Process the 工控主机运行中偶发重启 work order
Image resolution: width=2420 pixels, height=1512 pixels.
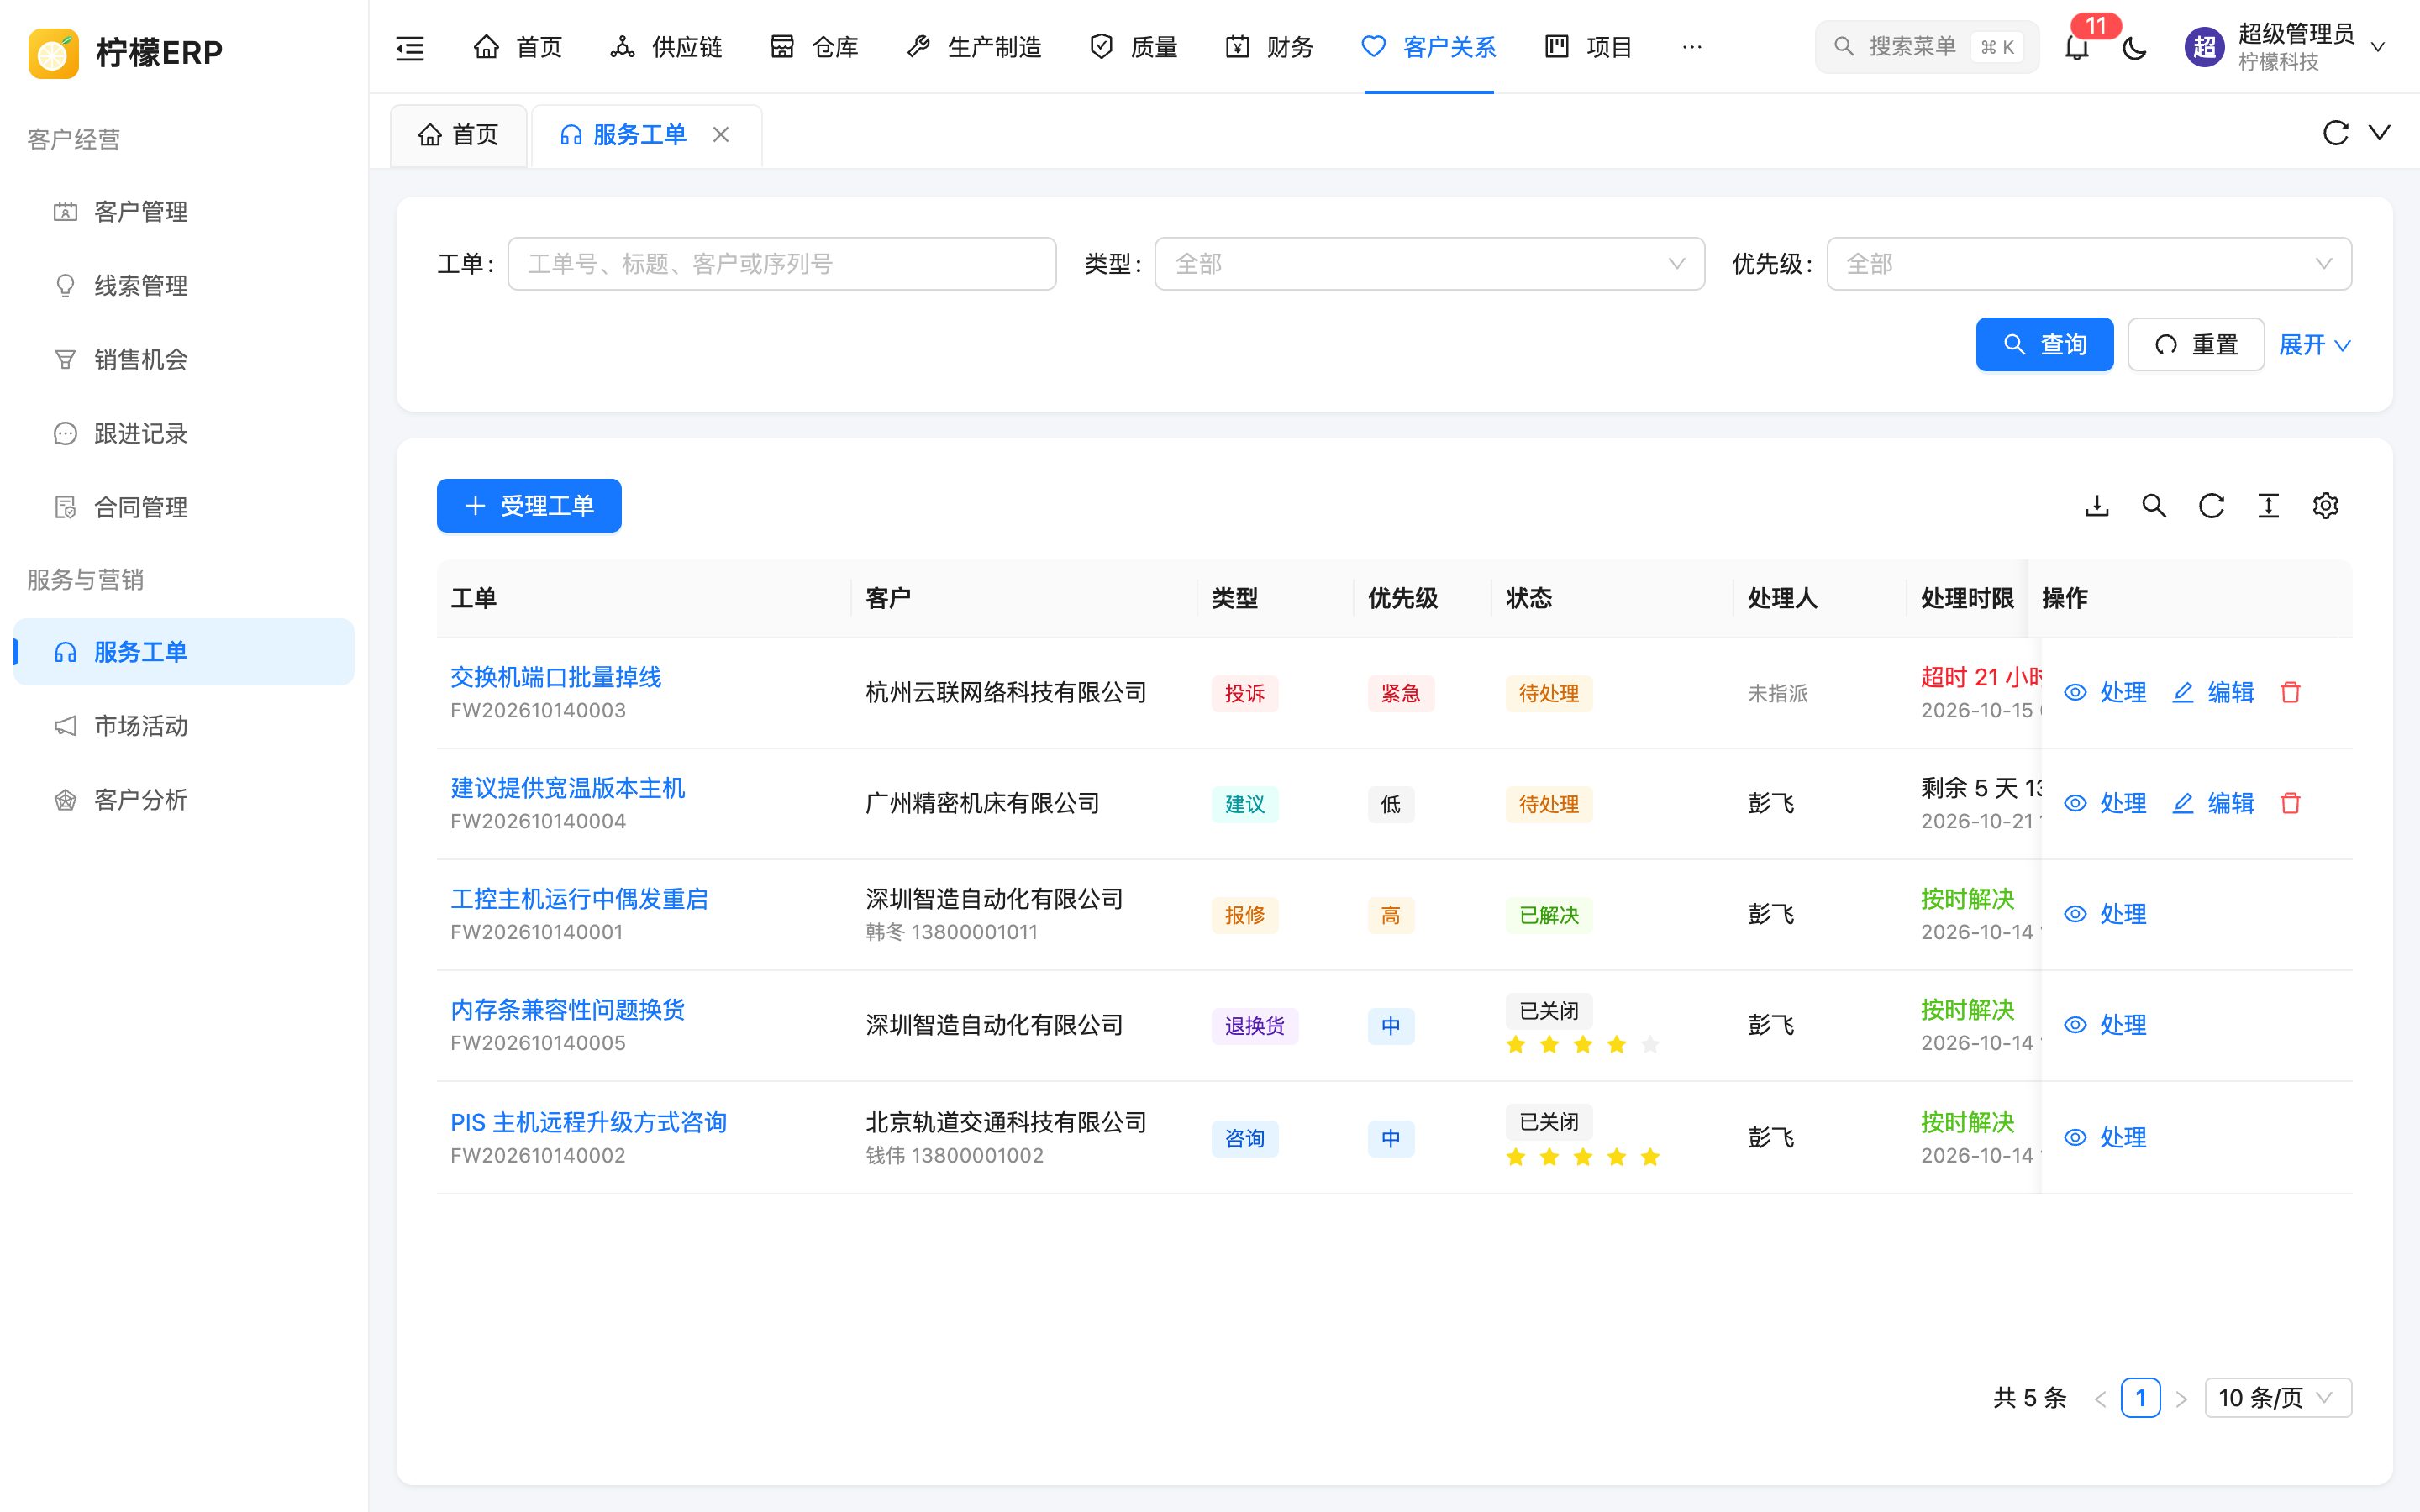coord(2104,914)
